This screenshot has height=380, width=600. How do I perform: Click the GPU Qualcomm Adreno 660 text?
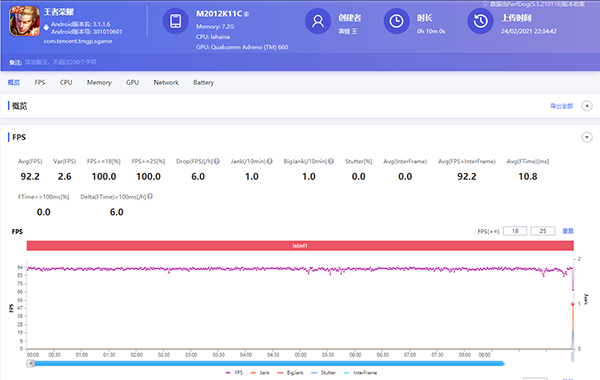pos(242,47)
